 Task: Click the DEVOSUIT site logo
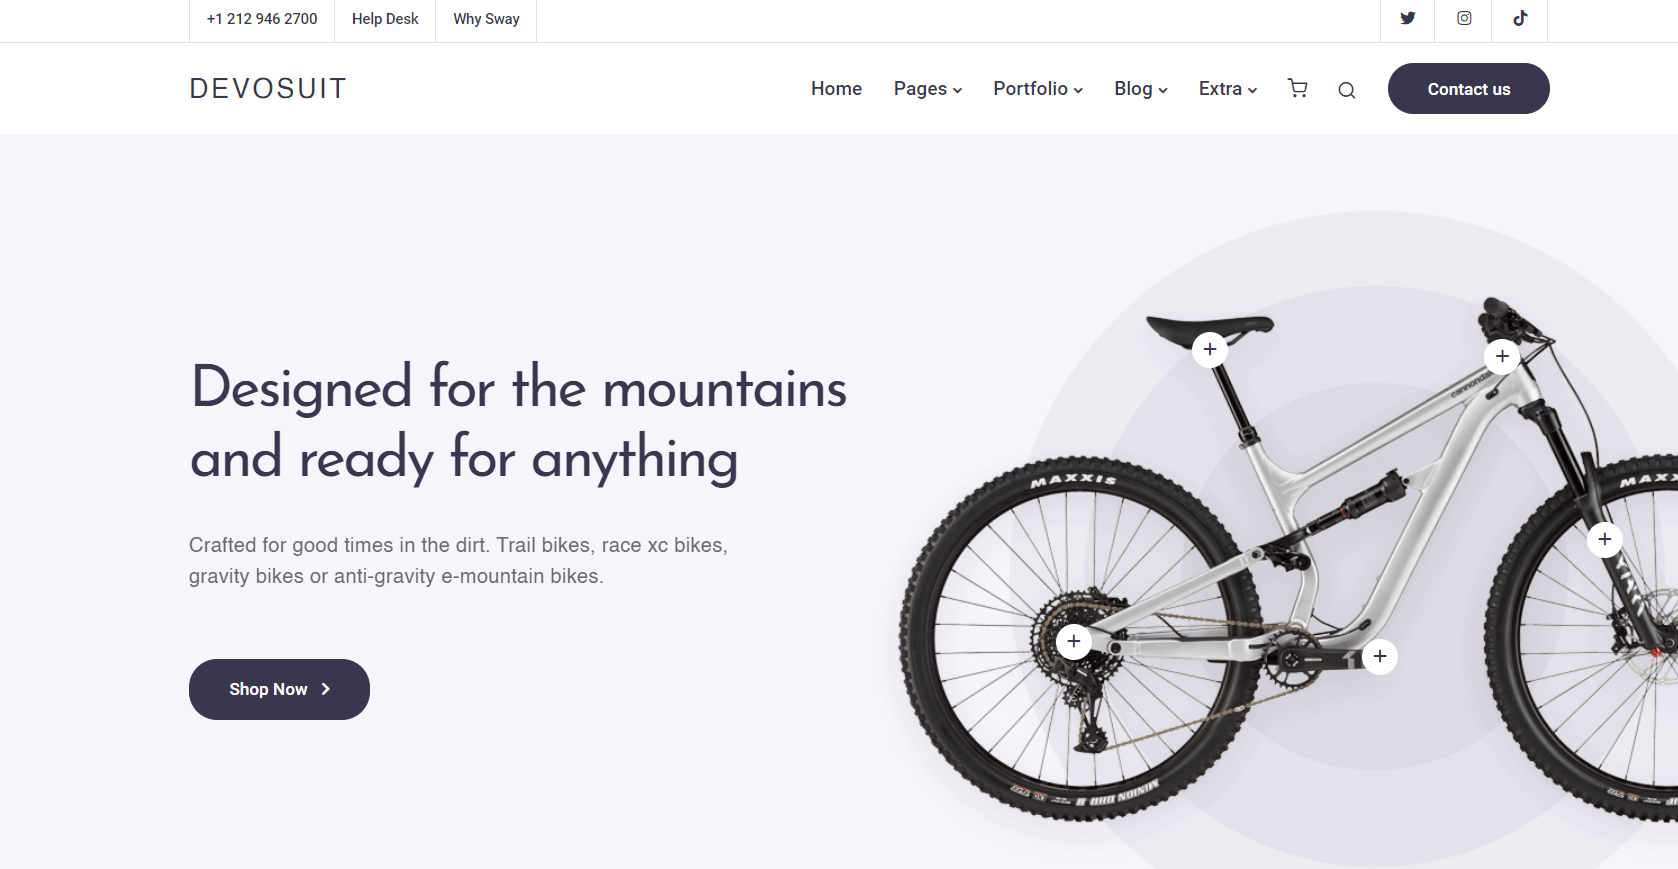[268, 89]
